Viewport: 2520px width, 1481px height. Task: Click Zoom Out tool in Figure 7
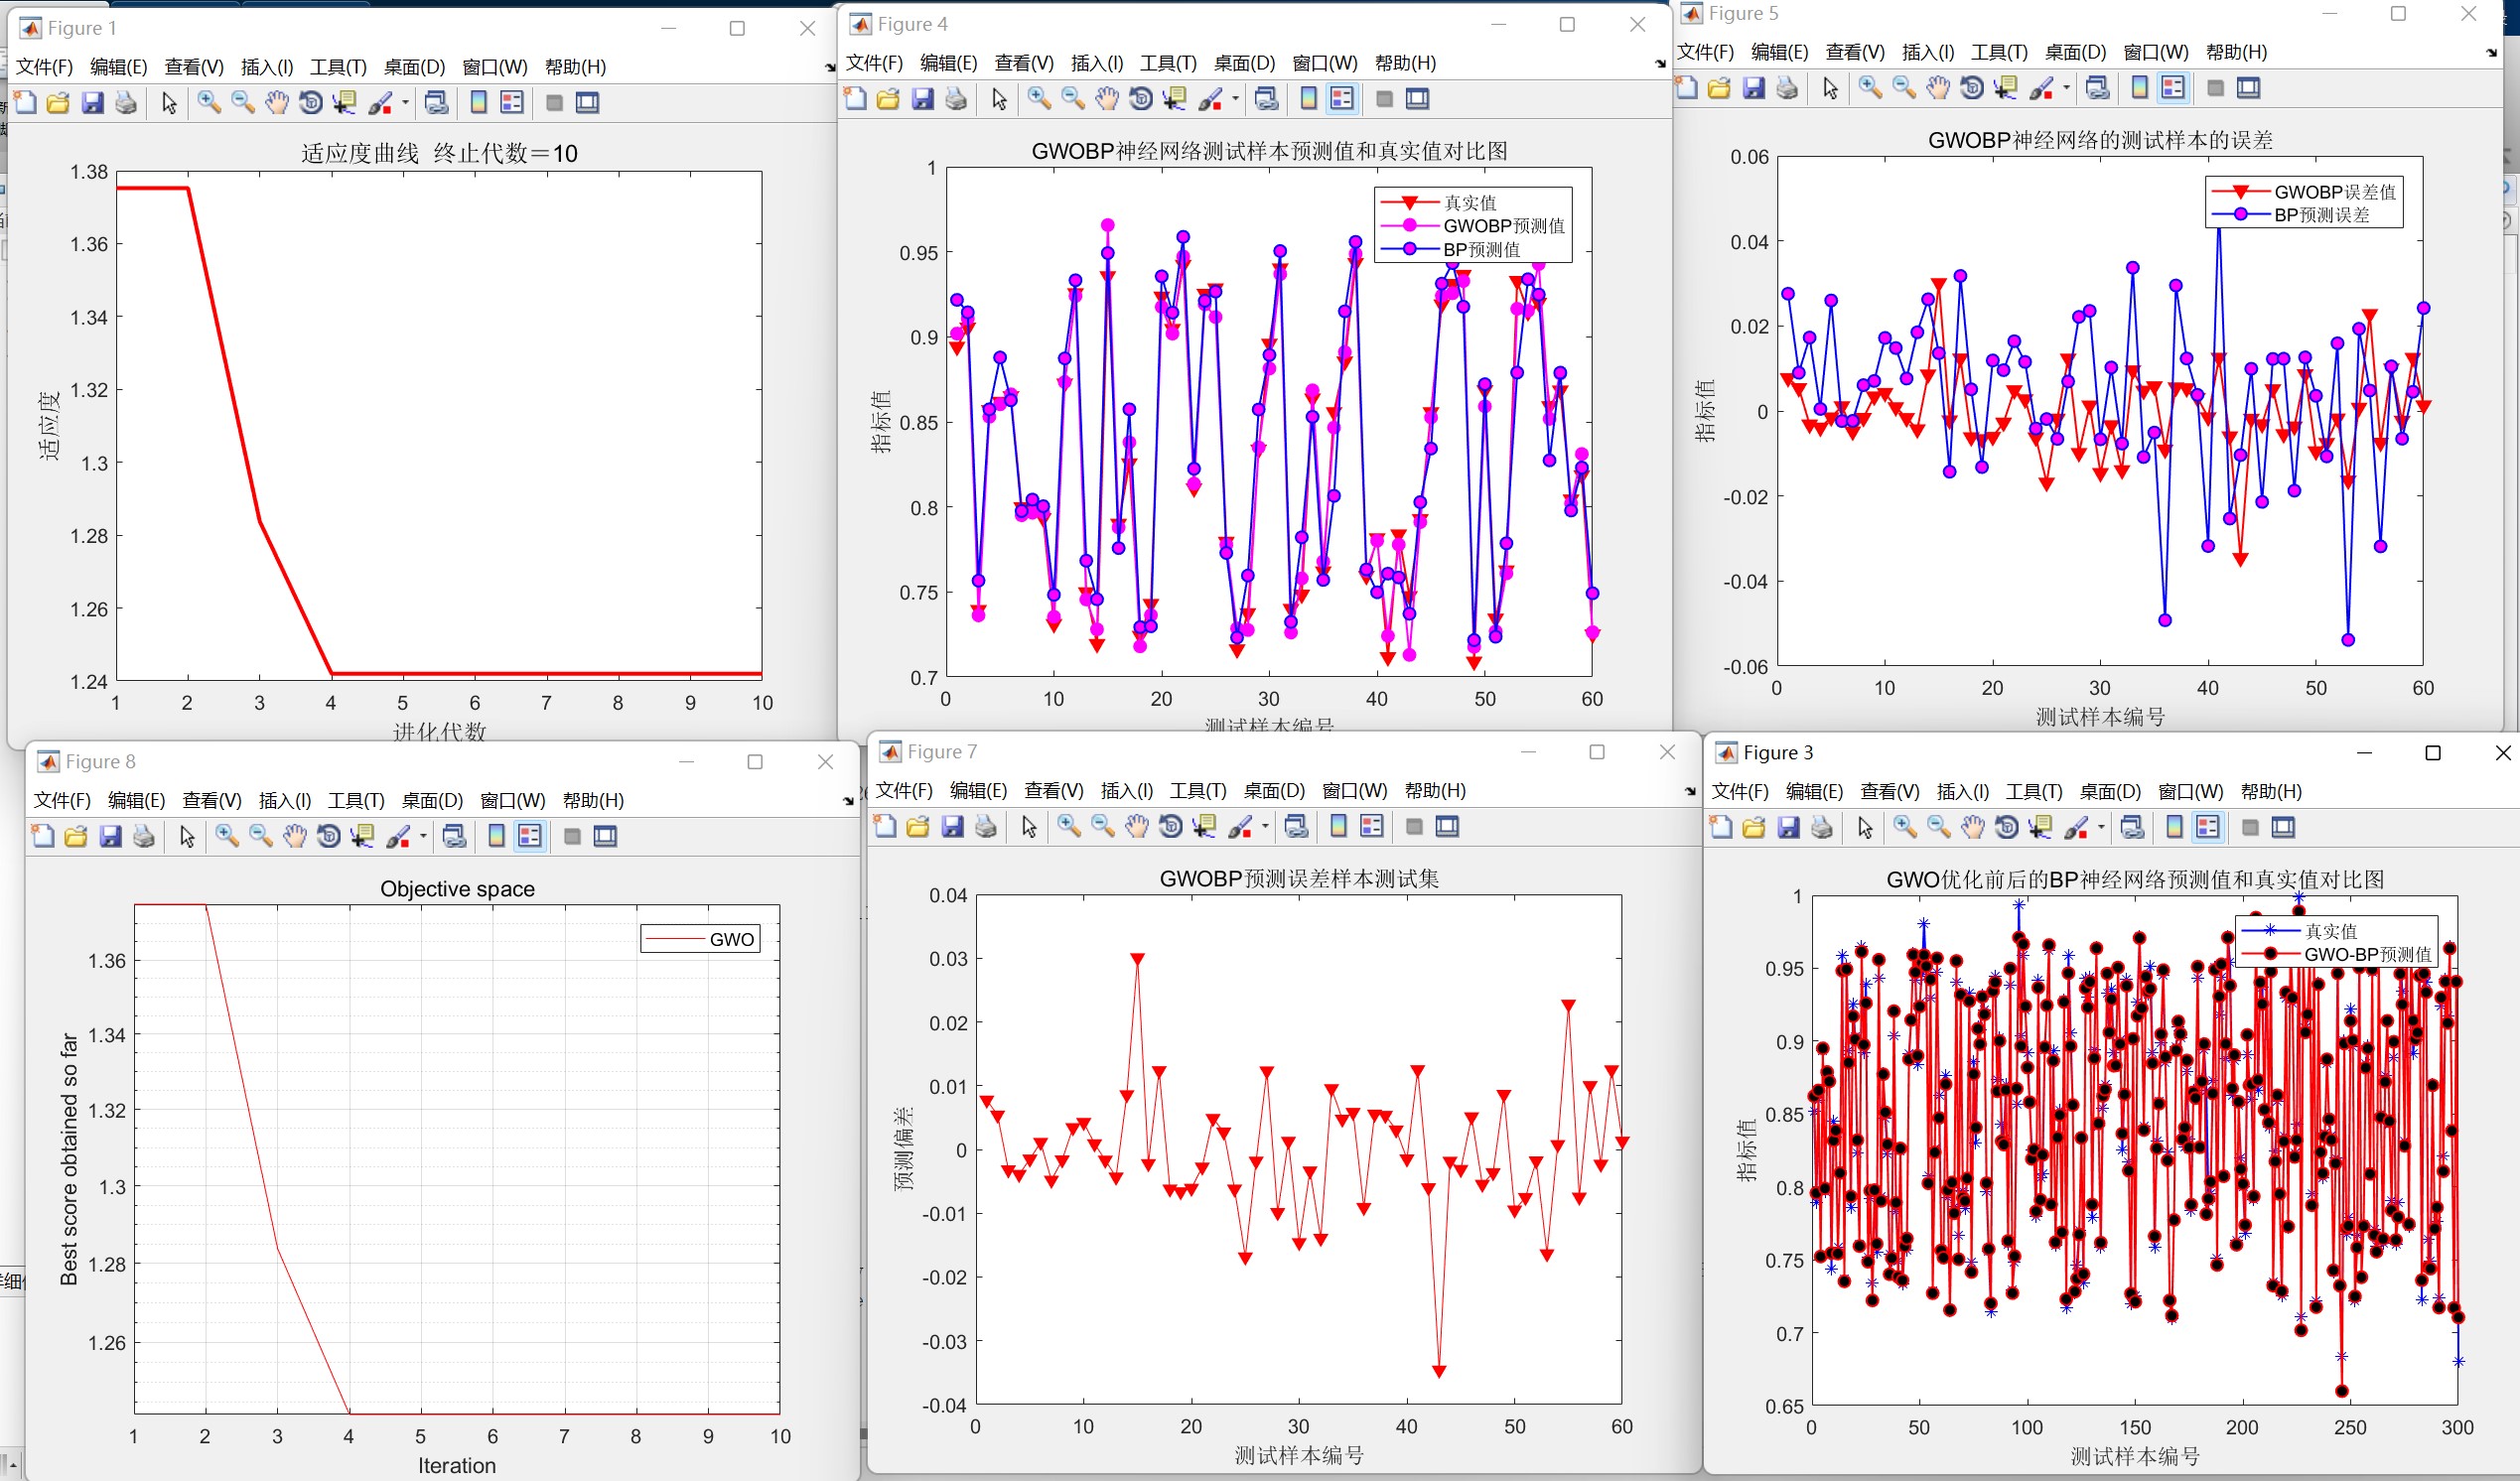1102,826
